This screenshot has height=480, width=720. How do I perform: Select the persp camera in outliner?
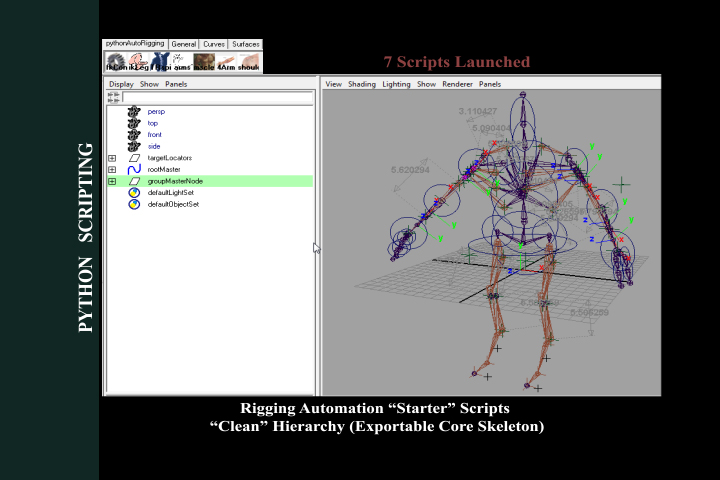pyautogui.click(x=156, y=112)
